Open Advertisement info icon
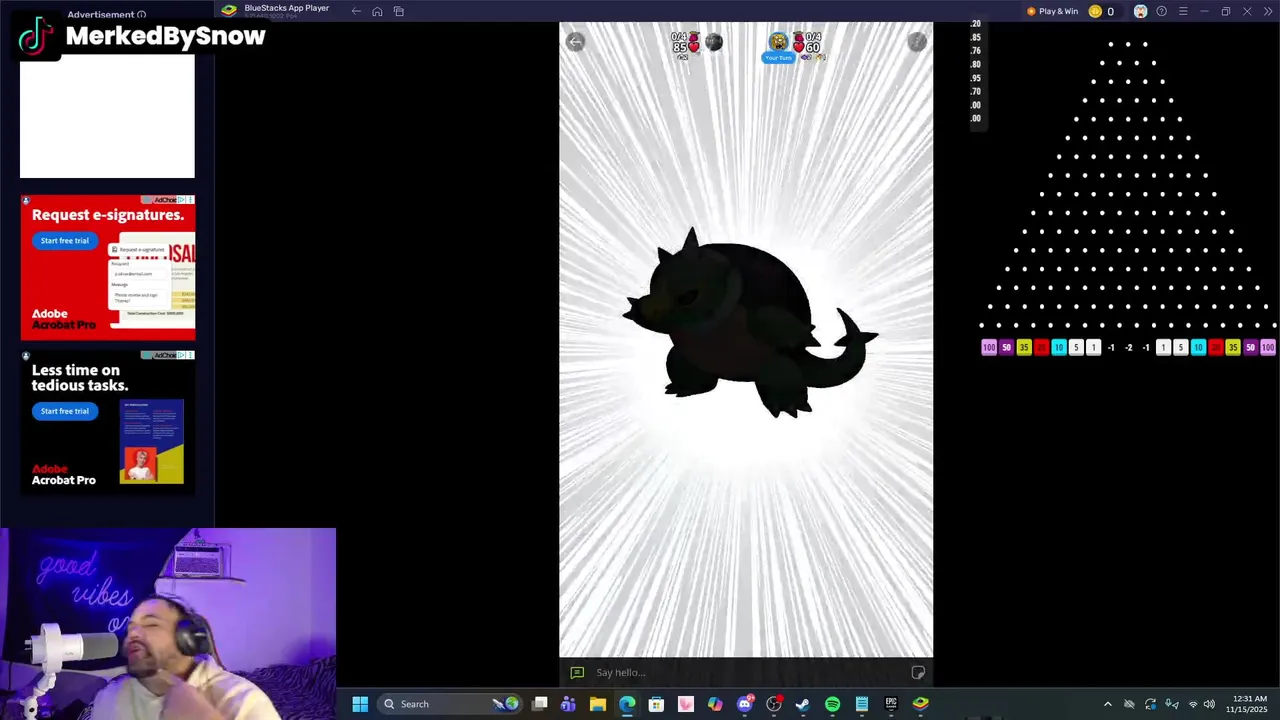The height and width of the screenshot is (720, 1280). coord(141,15)
